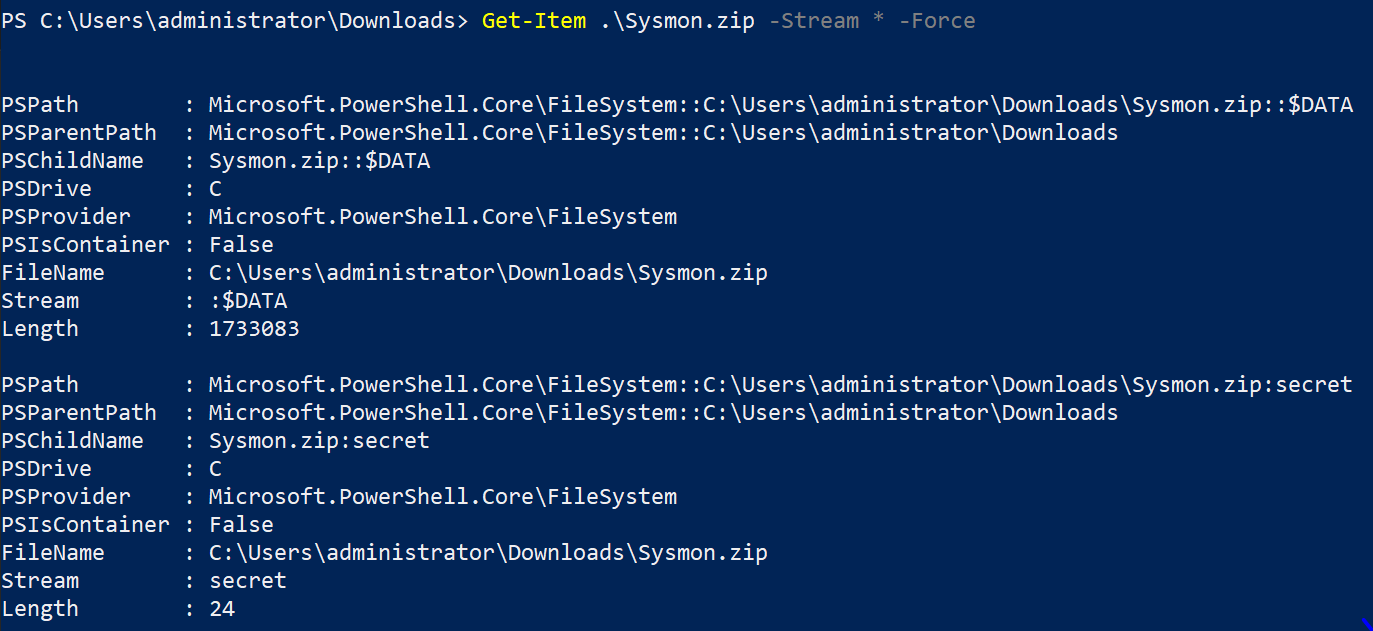Click PSParentPath value in the $DATA block
1373x631 pixels.
pos(663,133)
